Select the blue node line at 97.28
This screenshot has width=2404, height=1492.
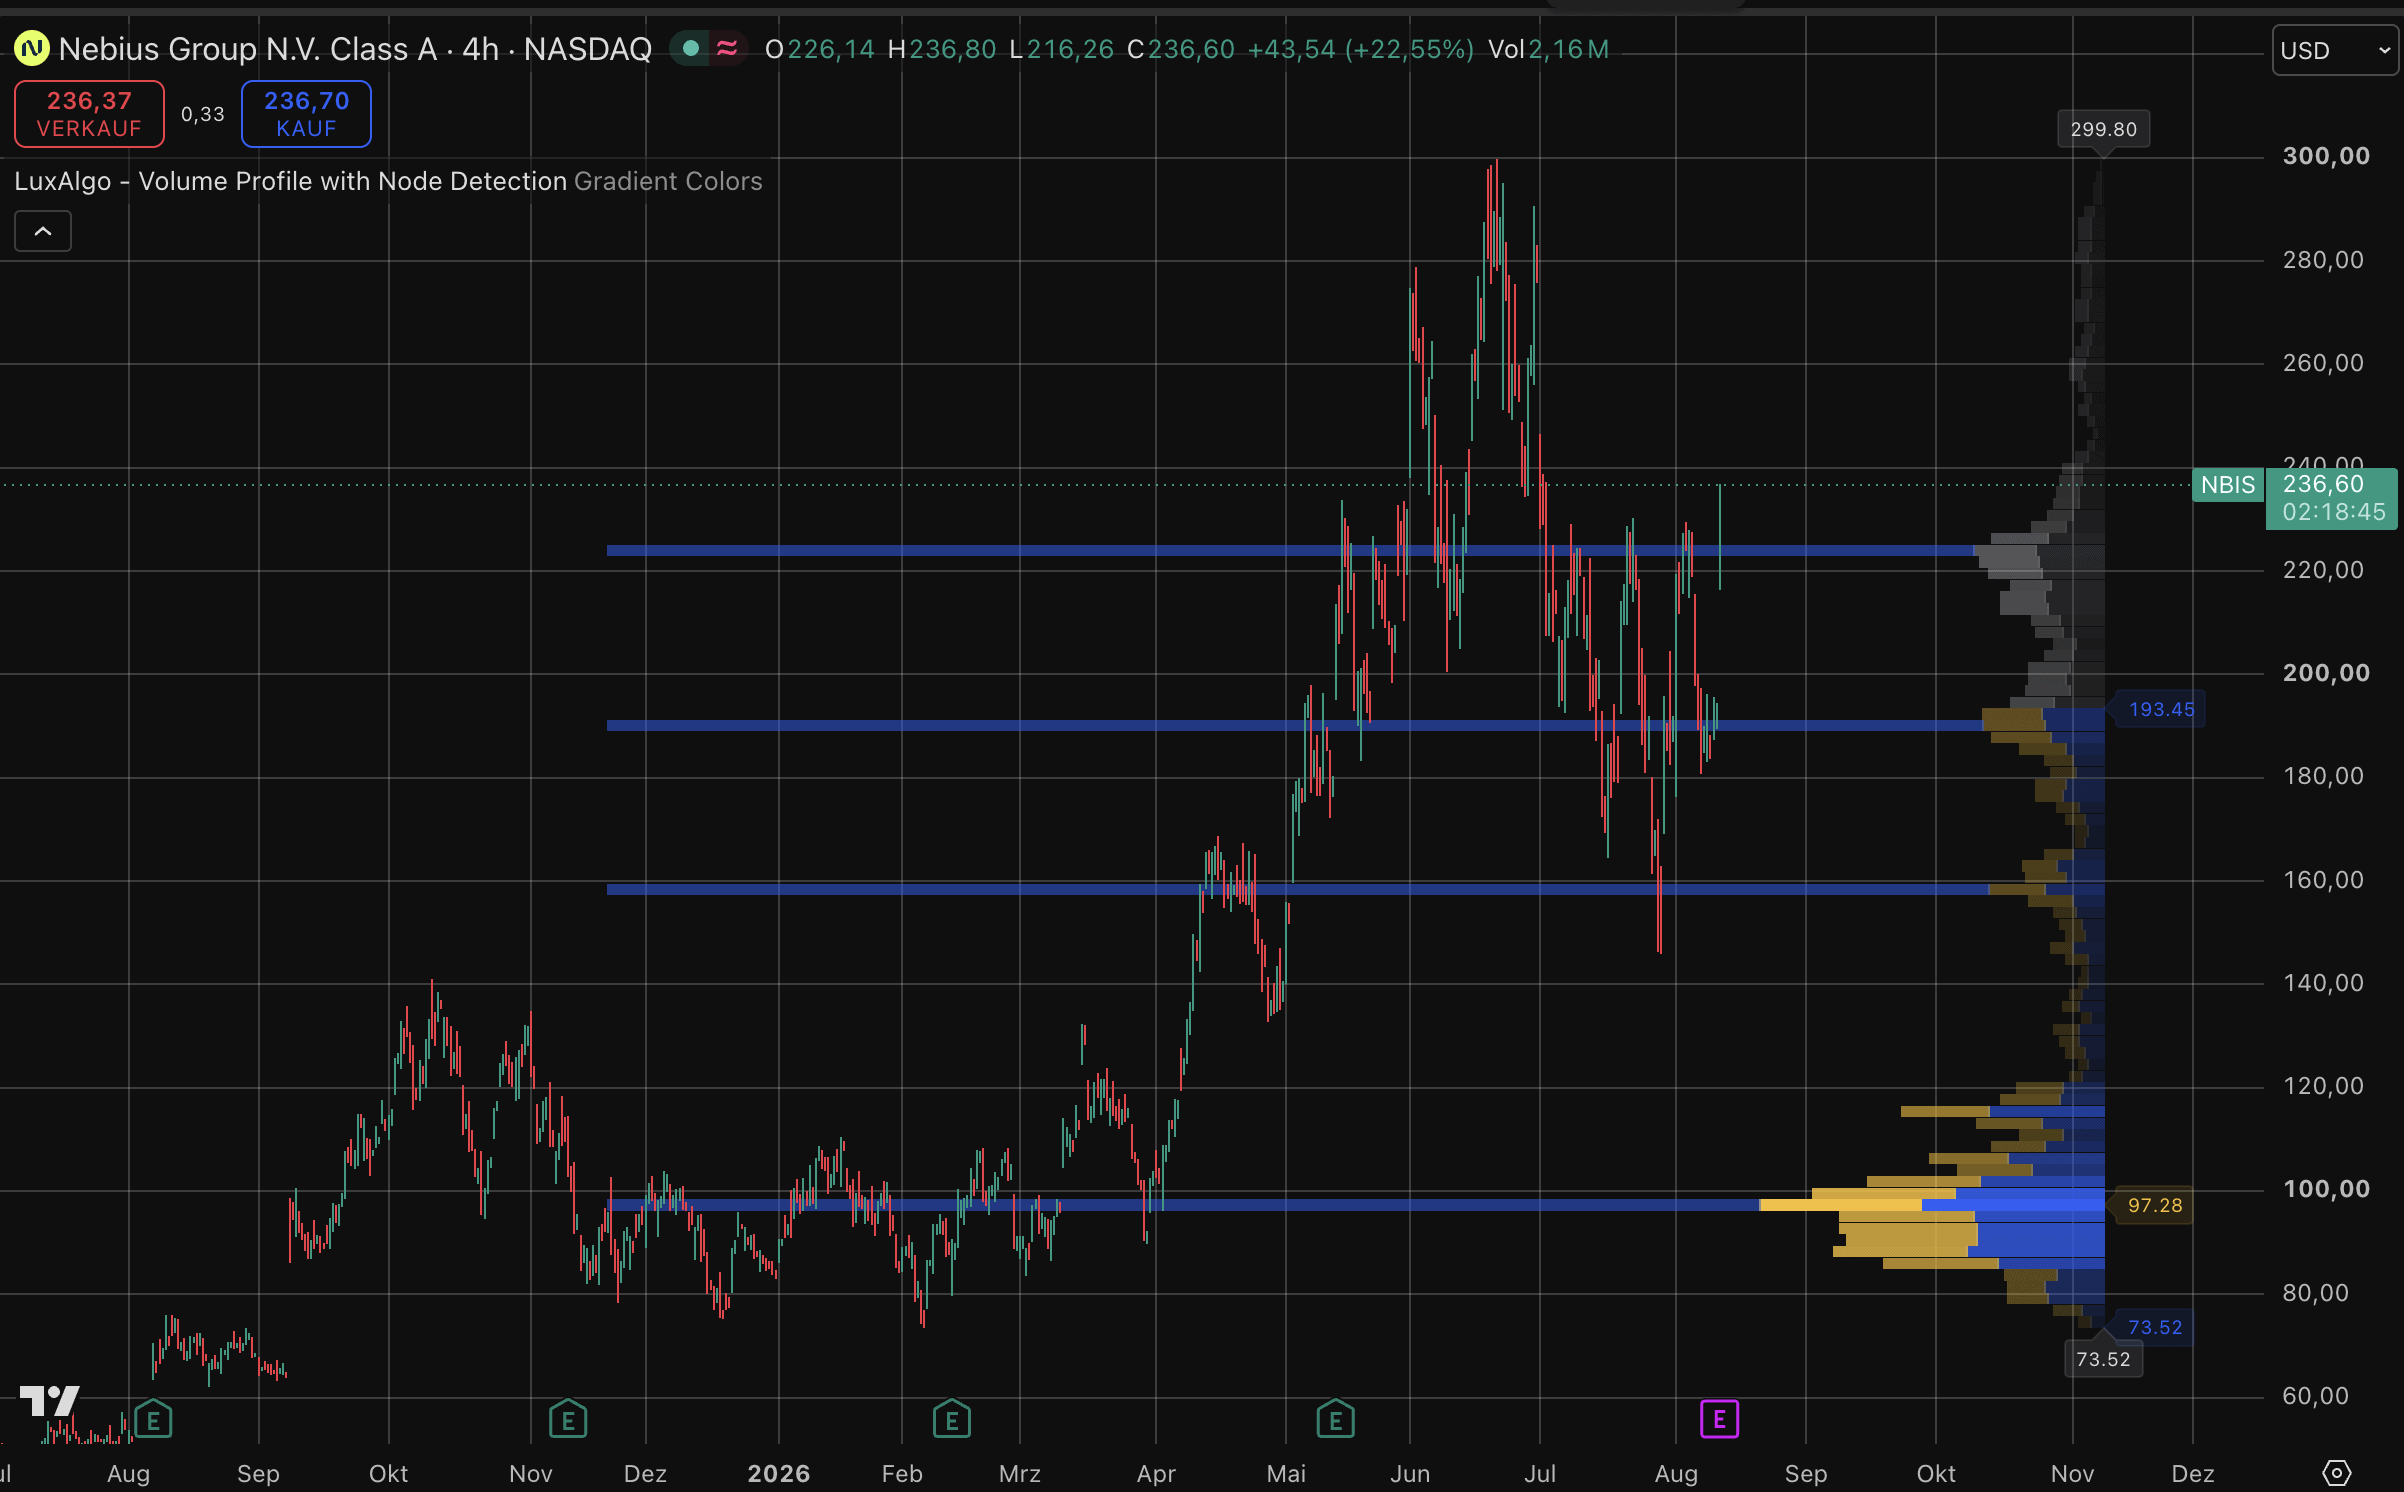[1183, 1205]
